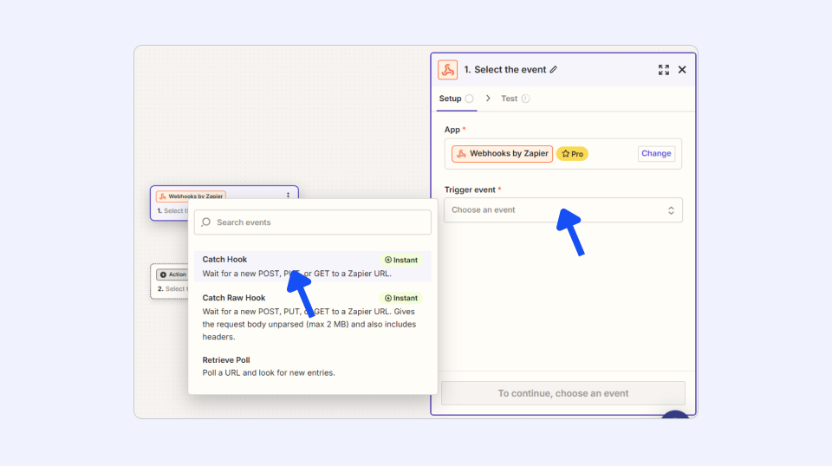Click the Test status icon
Viewport: 834px width, 466px height.
click(x=526, y=98)
